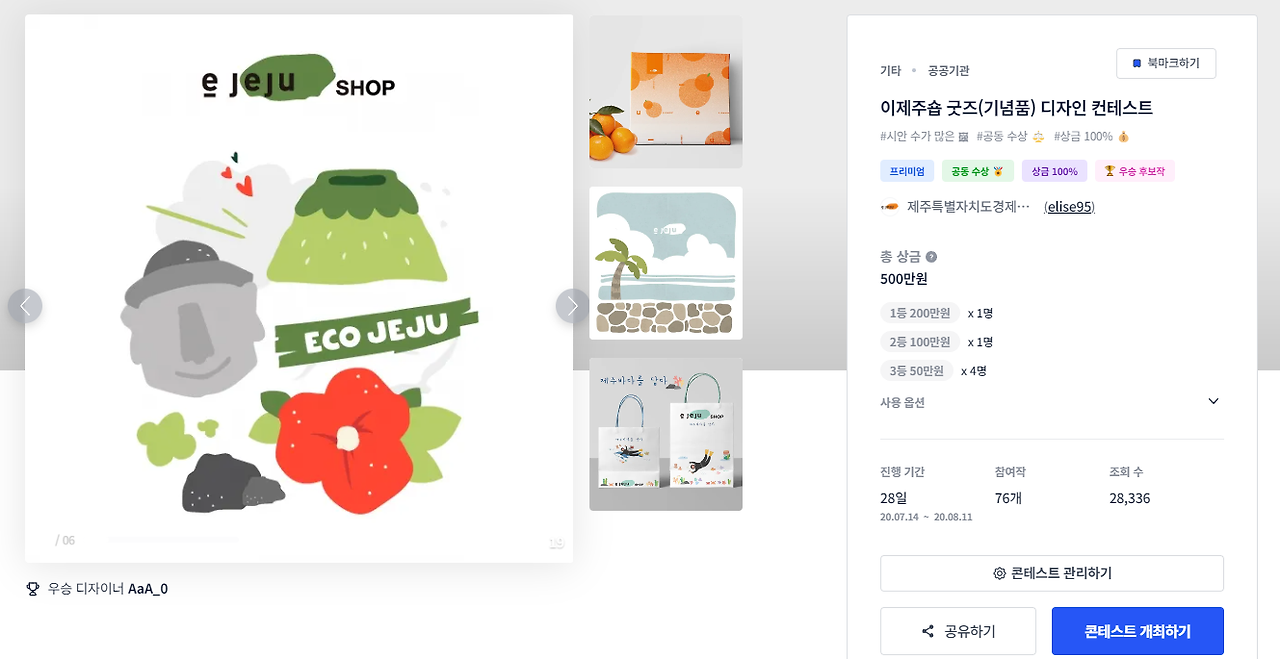Select the orange tangerine box thumbnail
Viewport: 1280px width, 659px height.
(666, 92)
